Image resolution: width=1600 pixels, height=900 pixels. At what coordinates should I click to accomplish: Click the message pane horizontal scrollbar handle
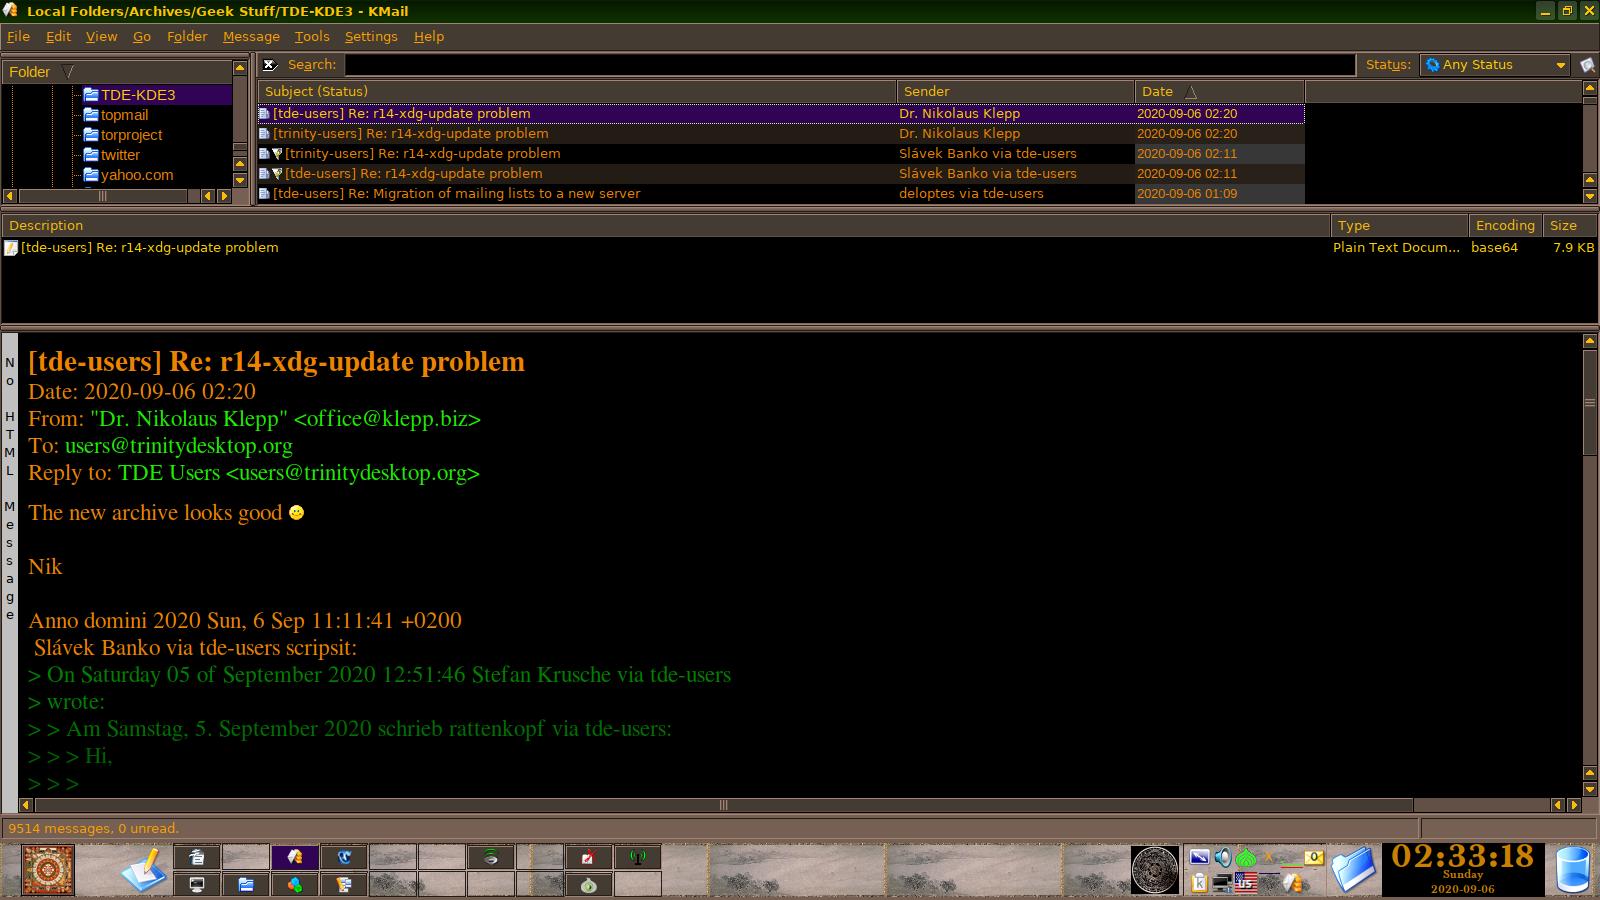[723, 804]
